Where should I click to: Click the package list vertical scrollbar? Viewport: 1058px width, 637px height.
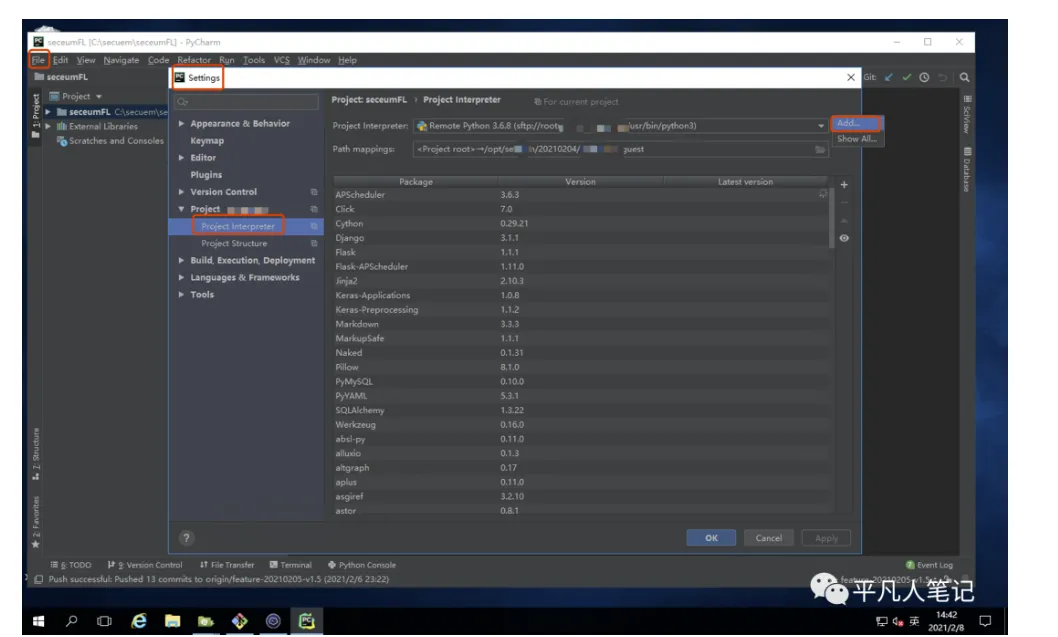tap(831, 218)
